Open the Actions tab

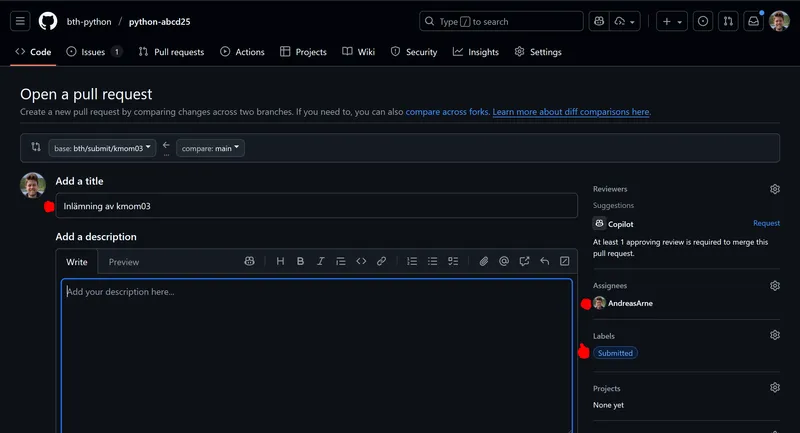pyautogui.click(x=242, y=52)
